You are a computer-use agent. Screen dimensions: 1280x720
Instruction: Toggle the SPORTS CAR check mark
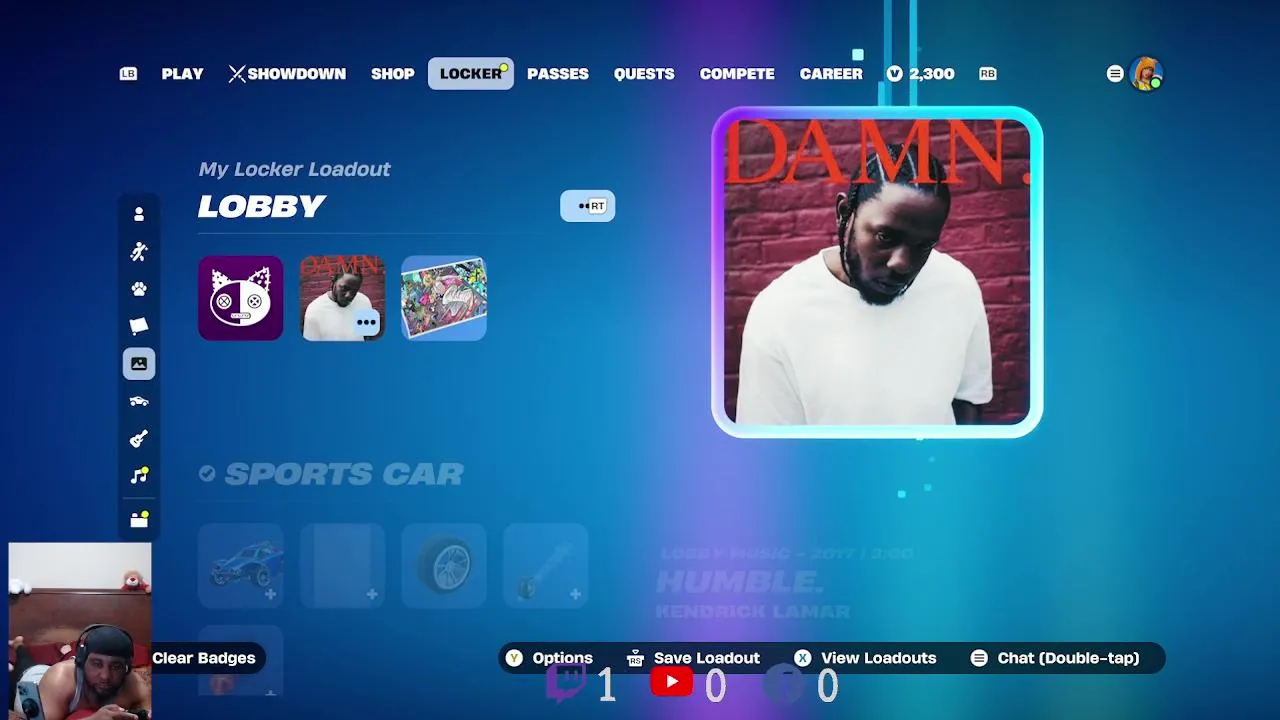(x=207, y=473)
